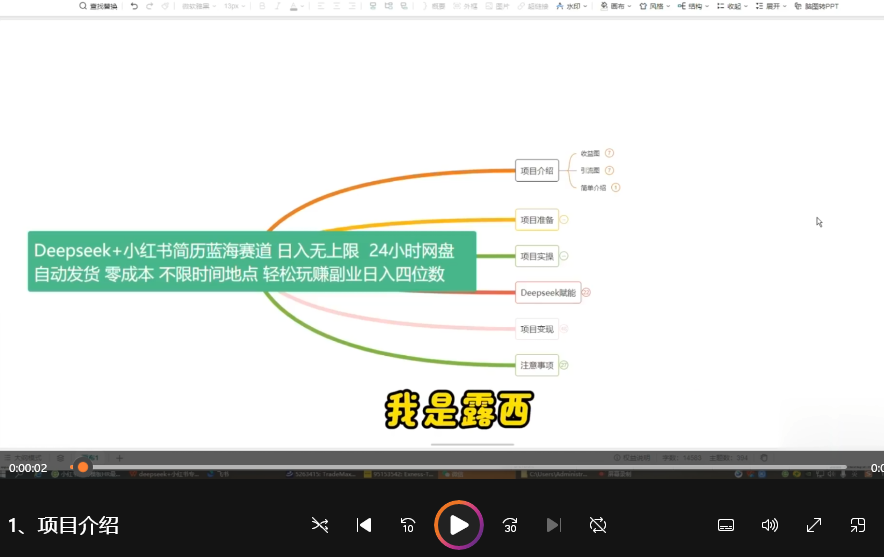Select the 项目变现 node
884x557 pixels.
point(537,329)
